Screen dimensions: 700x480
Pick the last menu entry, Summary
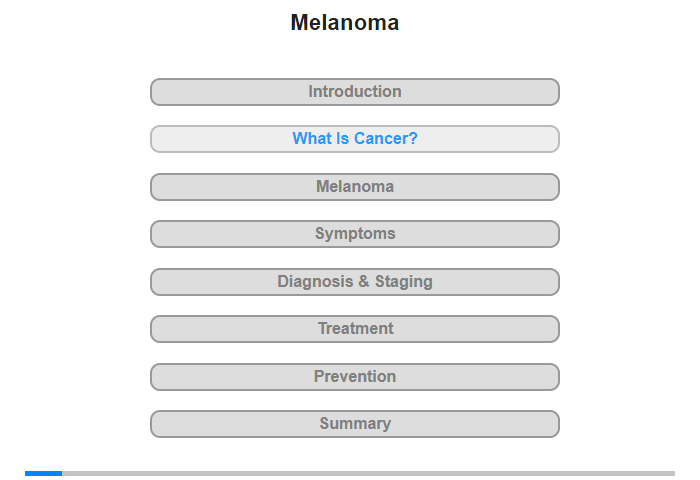pyautogui.click(x=354, y=424)
